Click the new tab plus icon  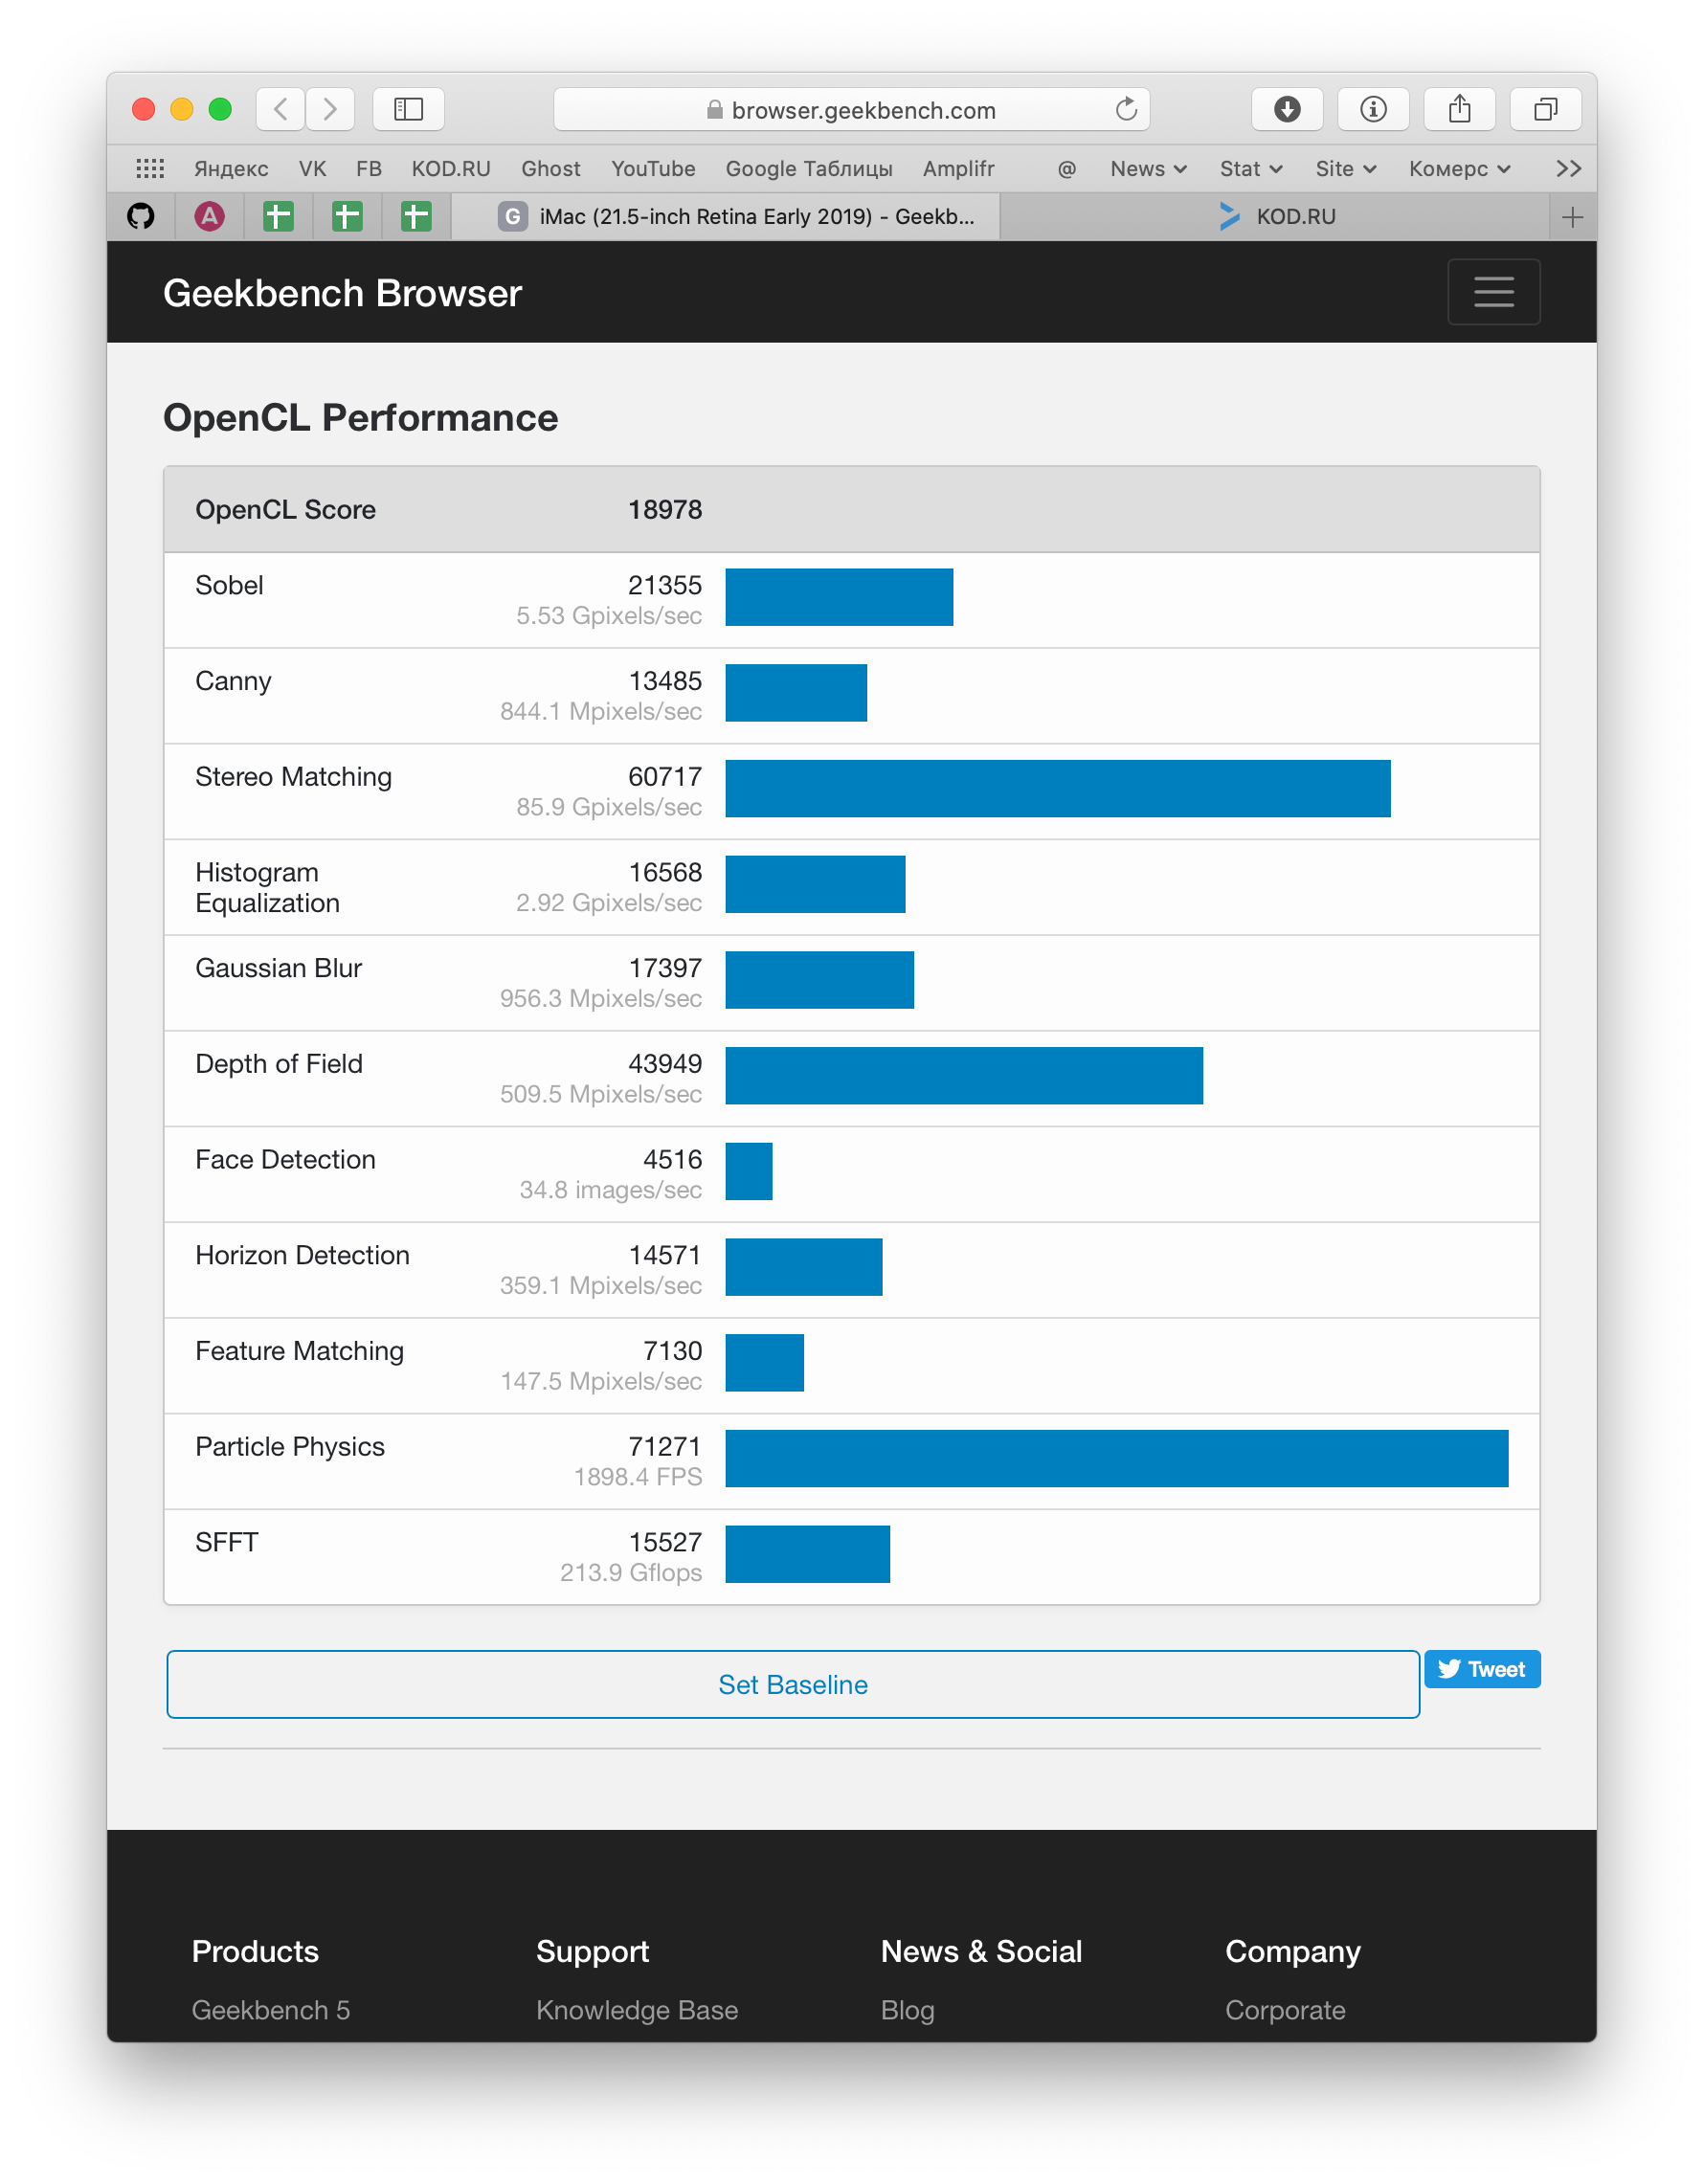pos(1572,217)
